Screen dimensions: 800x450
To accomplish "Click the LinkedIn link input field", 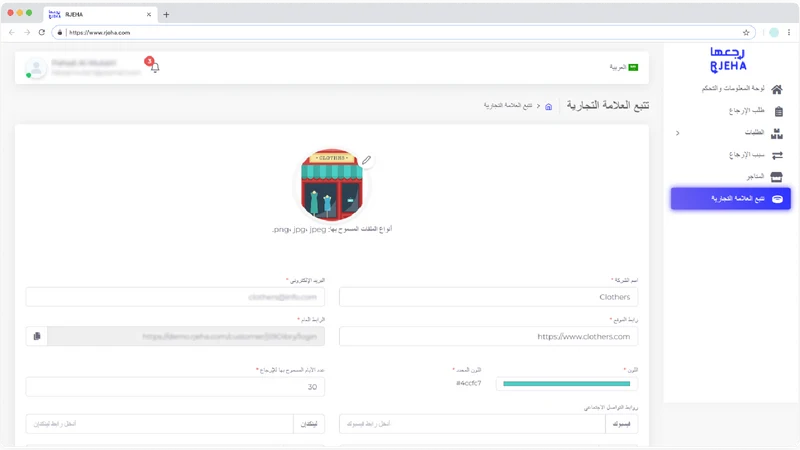I will tap(160, 424).
